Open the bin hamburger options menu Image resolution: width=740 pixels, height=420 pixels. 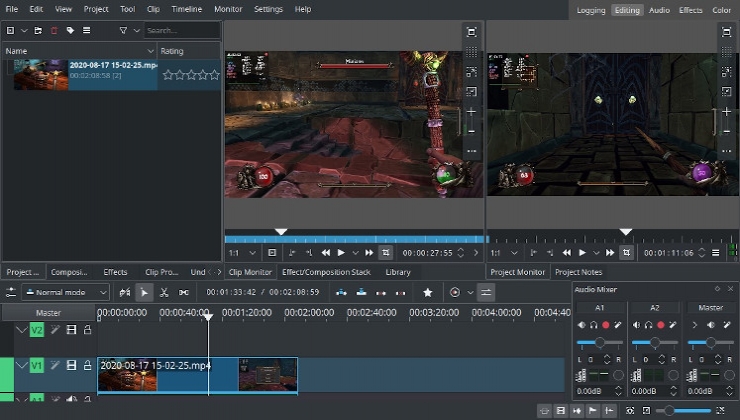click(x=86, y=30)
